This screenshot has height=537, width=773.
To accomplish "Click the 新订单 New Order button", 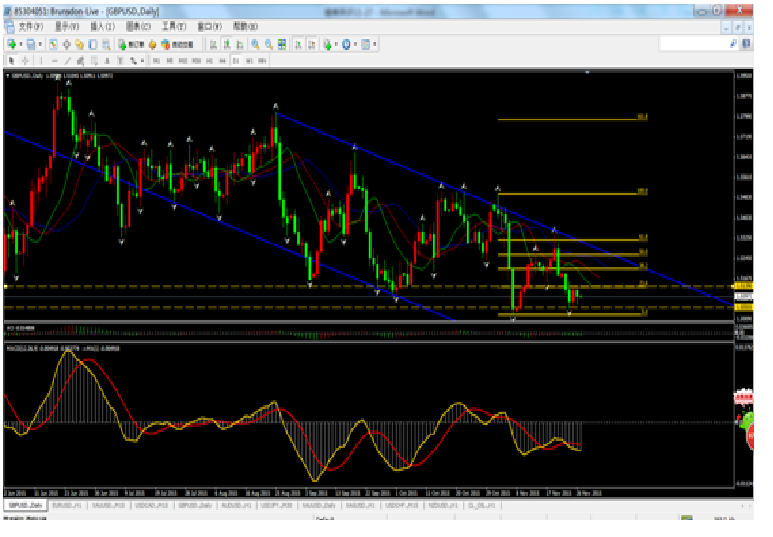I will [x=131, y=44].
